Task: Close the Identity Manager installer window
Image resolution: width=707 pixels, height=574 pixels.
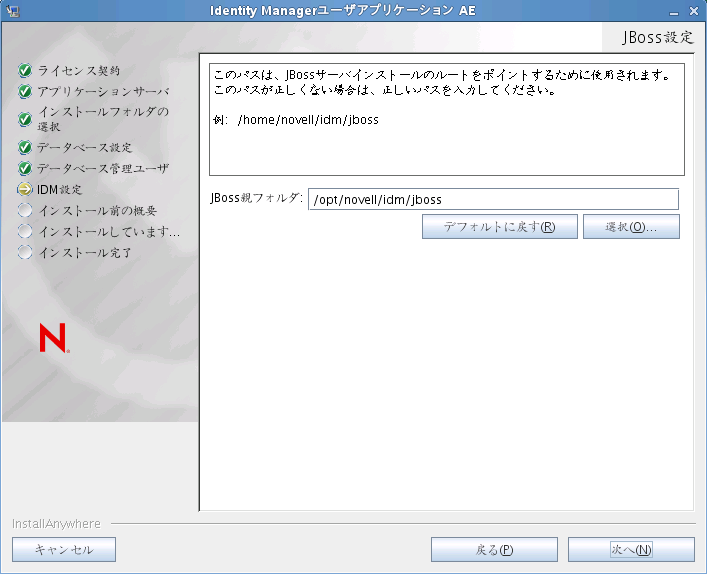Action: (694, 11)
